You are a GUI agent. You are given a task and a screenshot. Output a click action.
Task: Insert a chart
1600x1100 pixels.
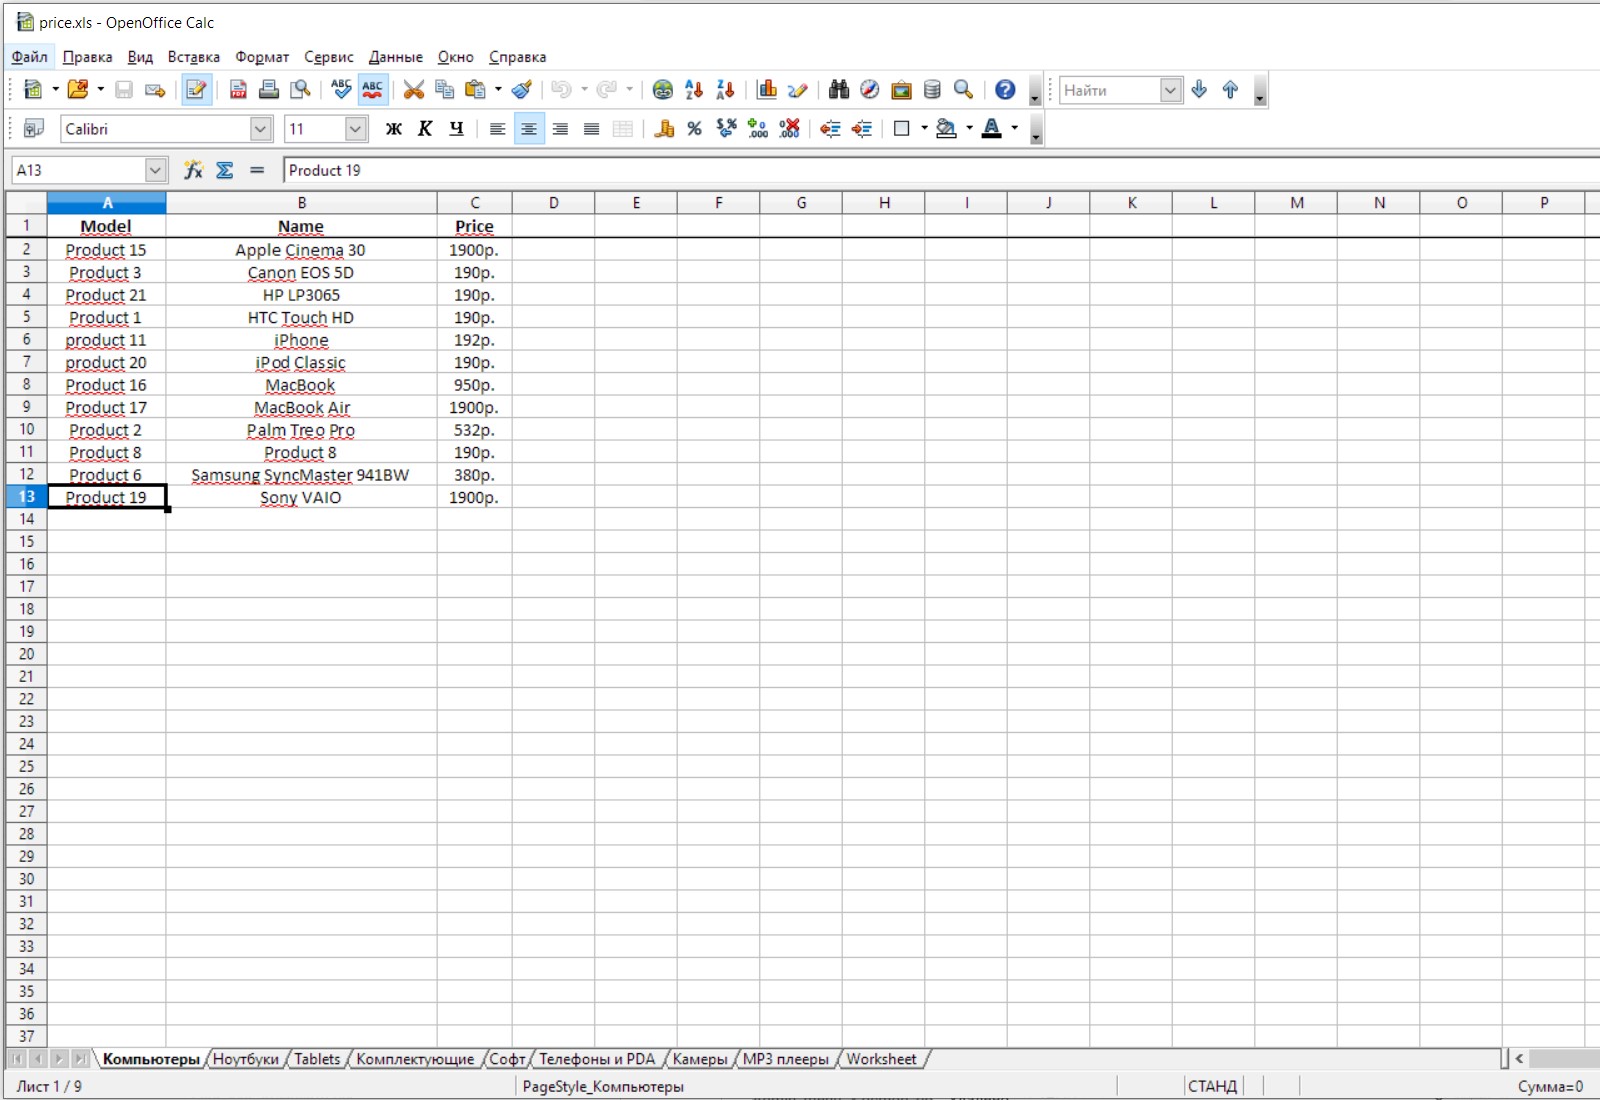767,90
